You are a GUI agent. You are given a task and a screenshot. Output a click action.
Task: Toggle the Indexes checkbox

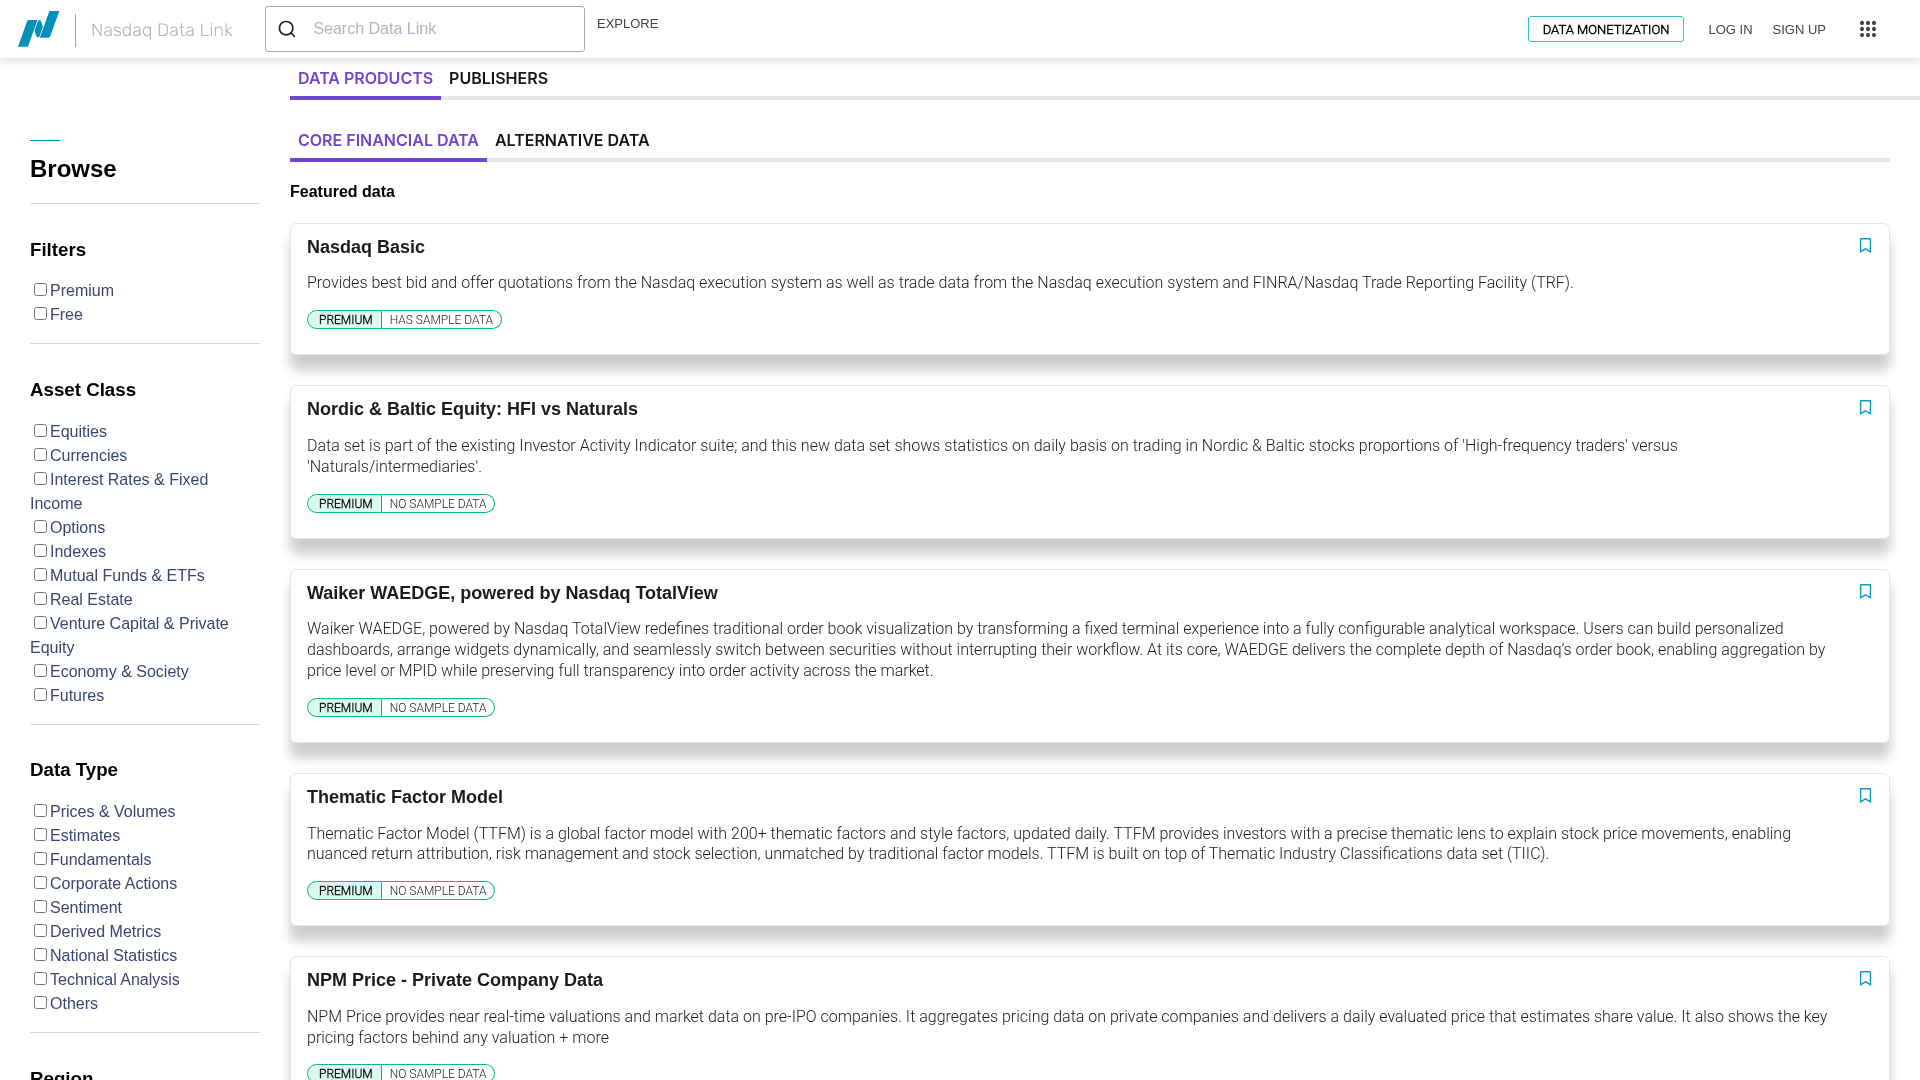click(40, 551)
